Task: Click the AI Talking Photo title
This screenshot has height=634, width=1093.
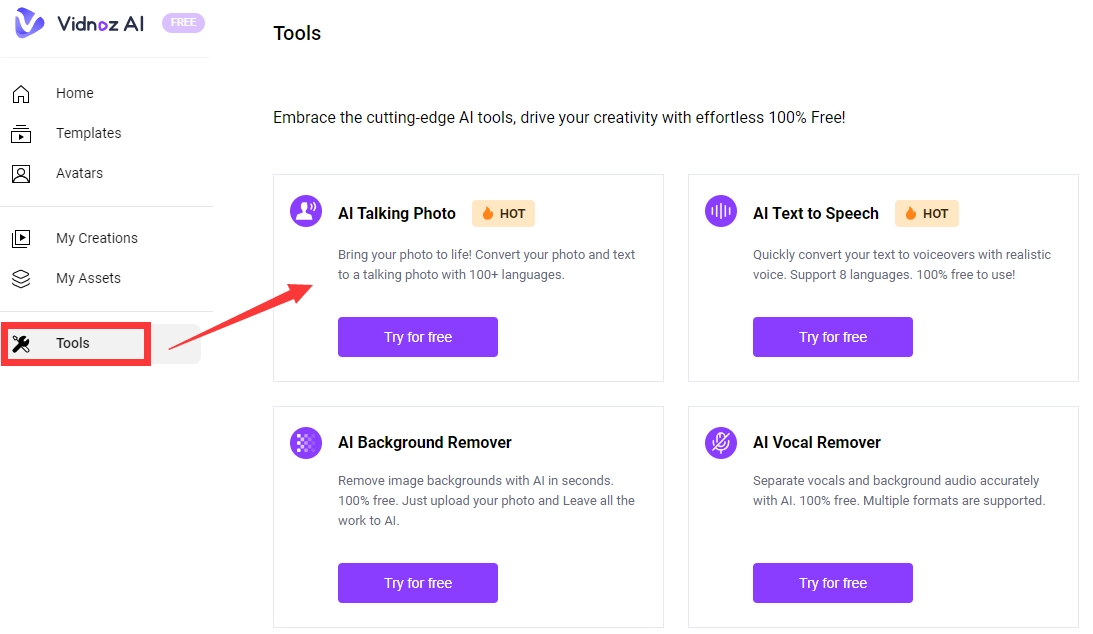Action: pyautogui.click(x=397, y=213)
